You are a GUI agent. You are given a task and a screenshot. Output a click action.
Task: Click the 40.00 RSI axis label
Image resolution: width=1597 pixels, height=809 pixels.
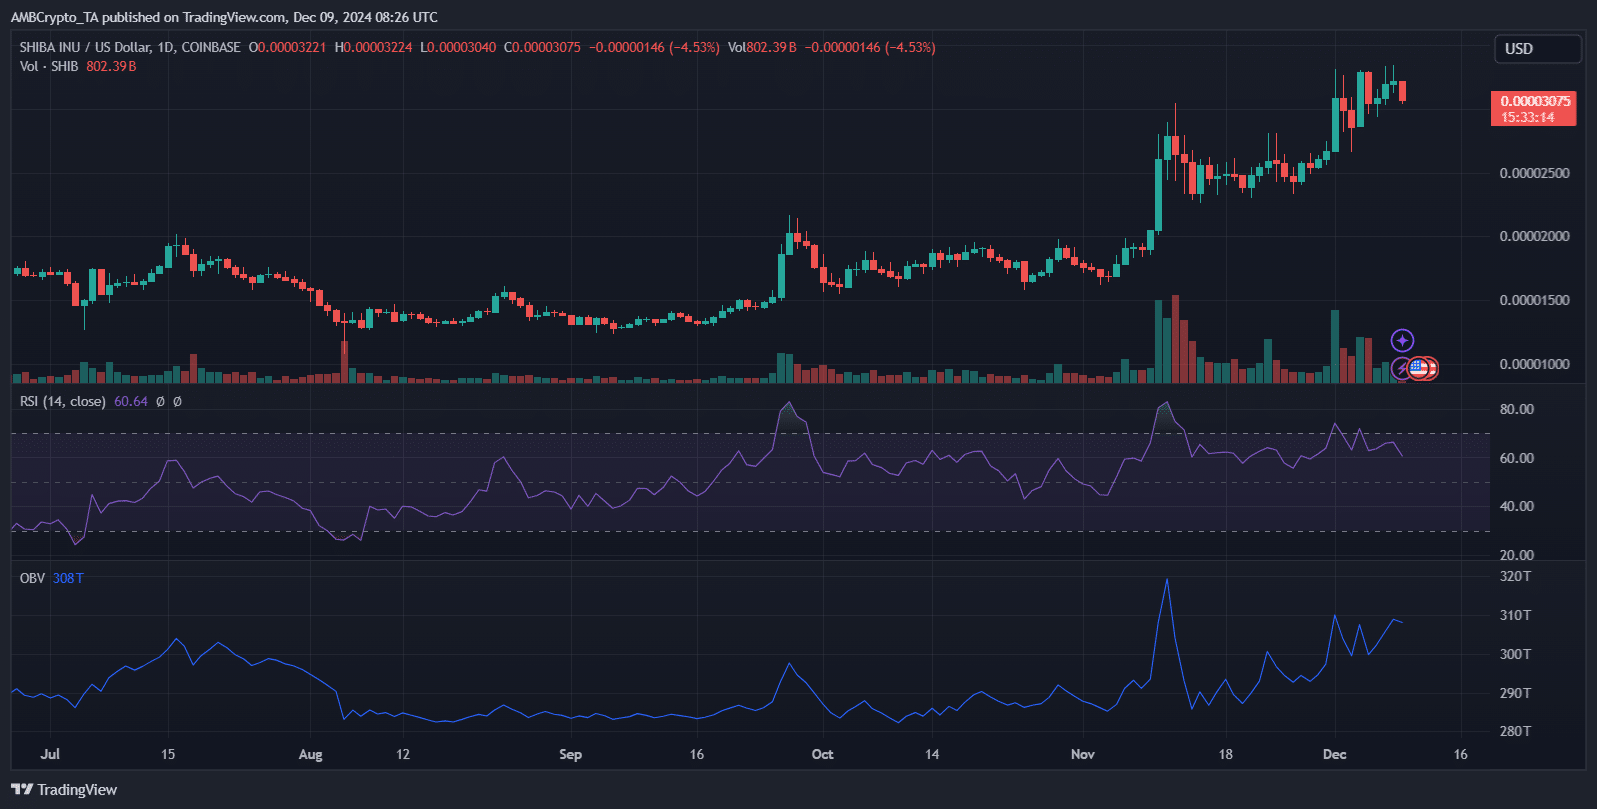[1517, 506]
